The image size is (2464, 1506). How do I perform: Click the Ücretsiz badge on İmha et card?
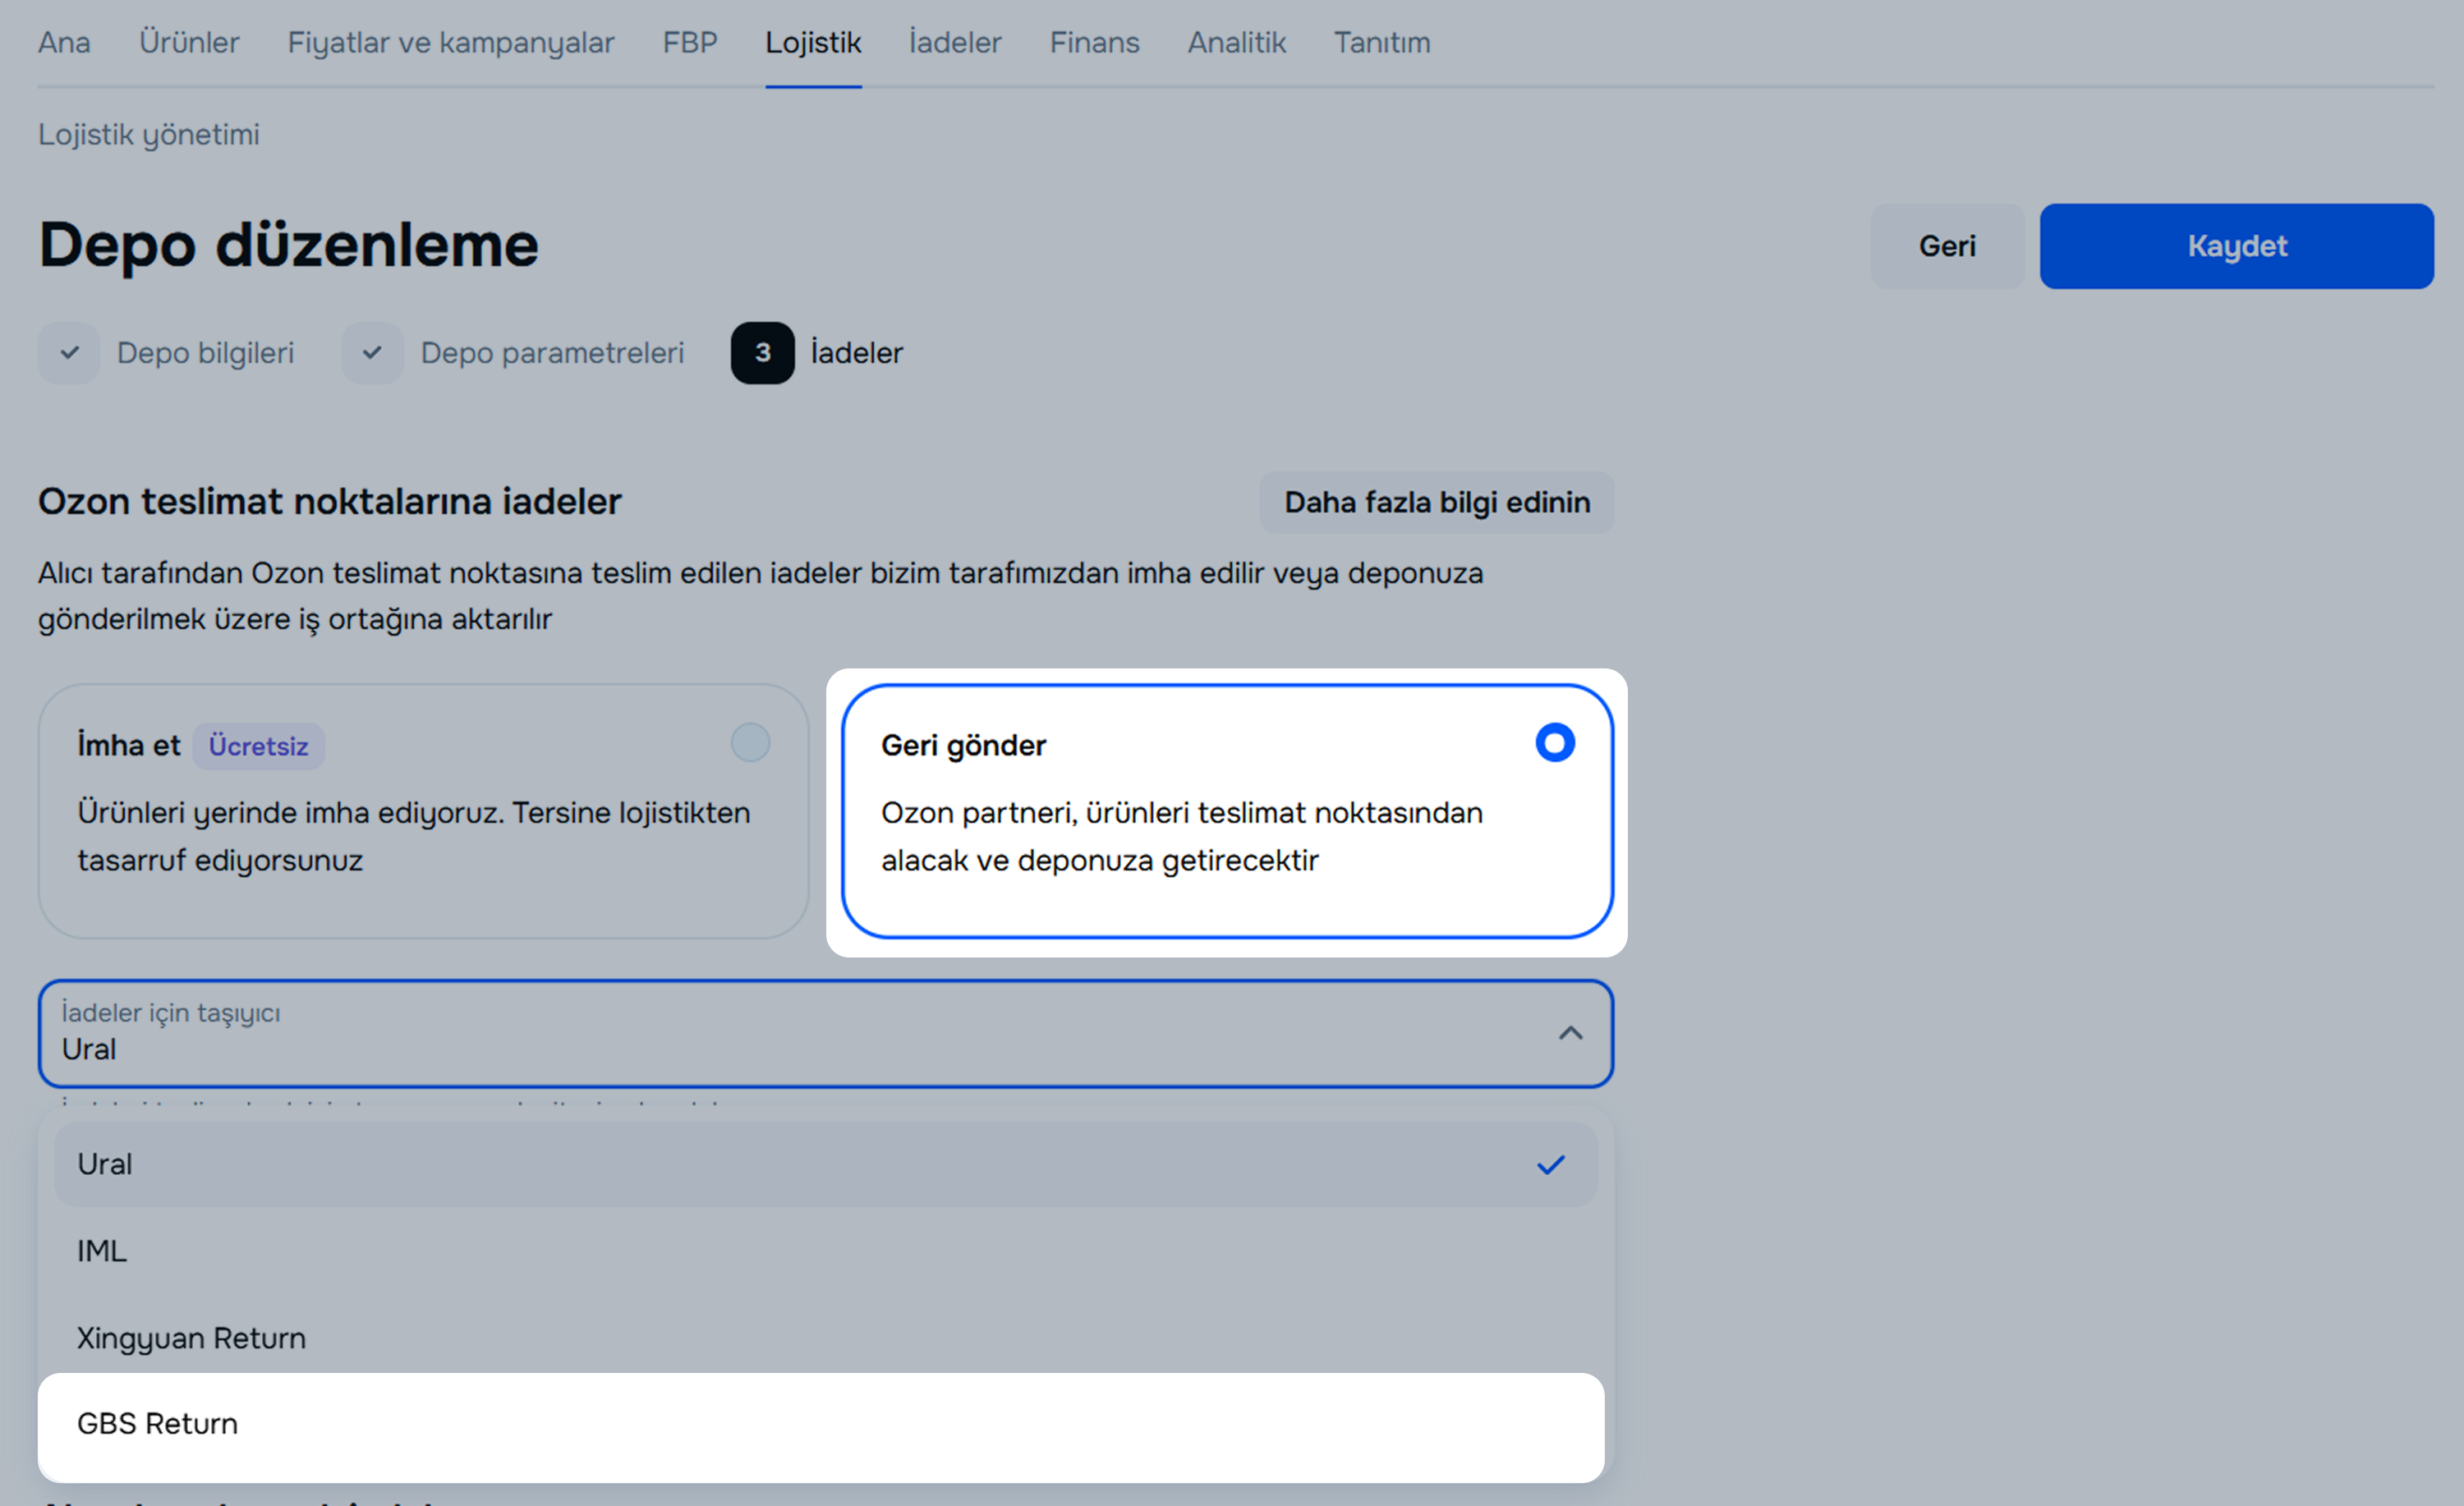tap(258, 746)
